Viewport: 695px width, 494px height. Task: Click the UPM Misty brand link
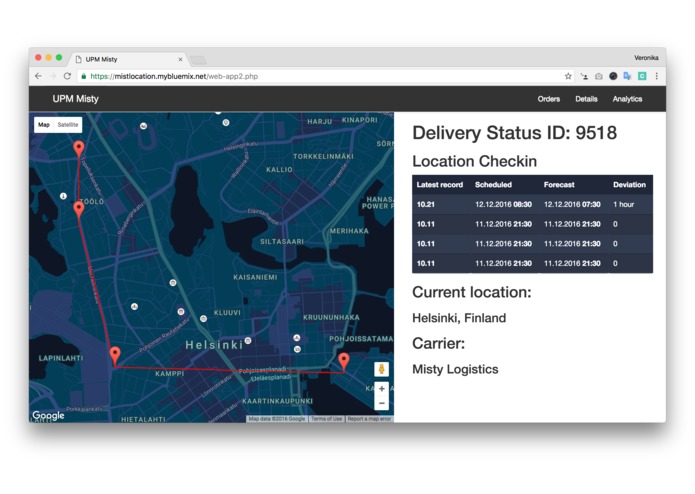point(75,99)
